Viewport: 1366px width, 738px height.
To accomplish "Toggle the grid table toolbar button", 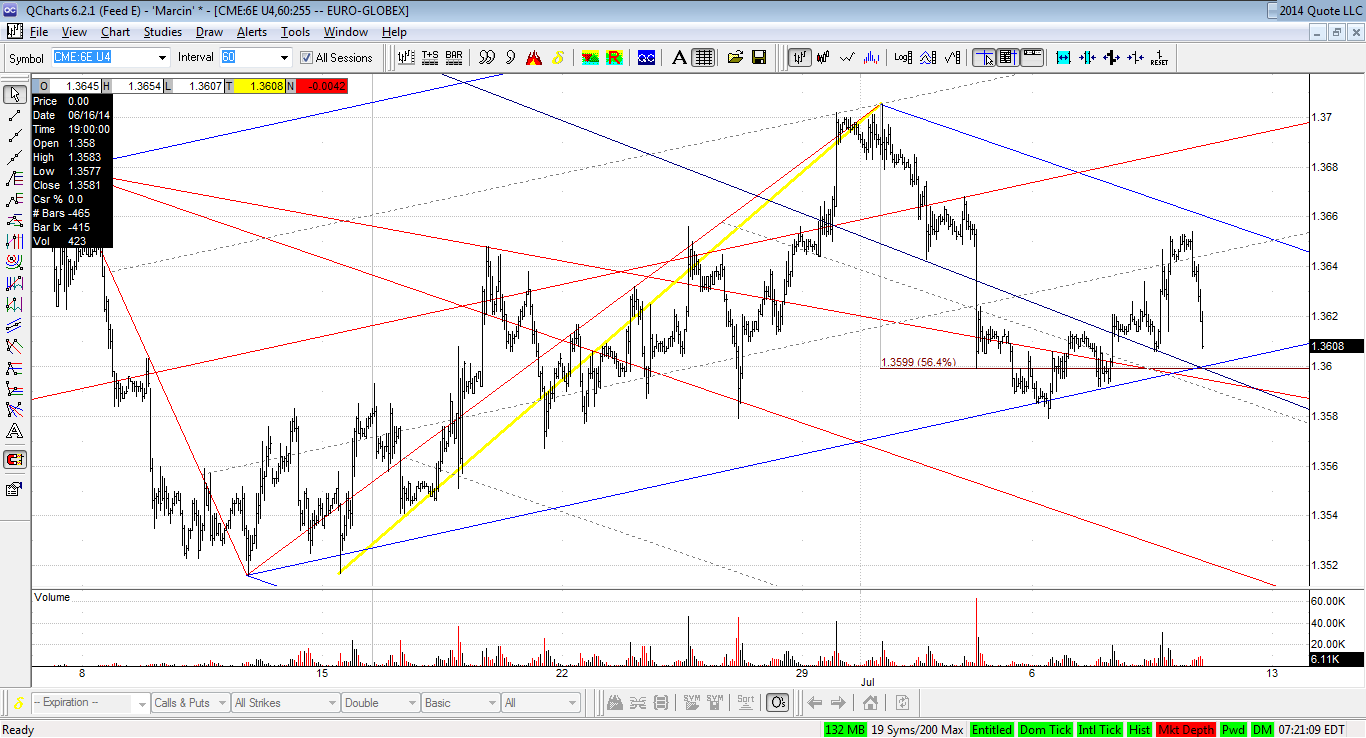I will 704,57.
